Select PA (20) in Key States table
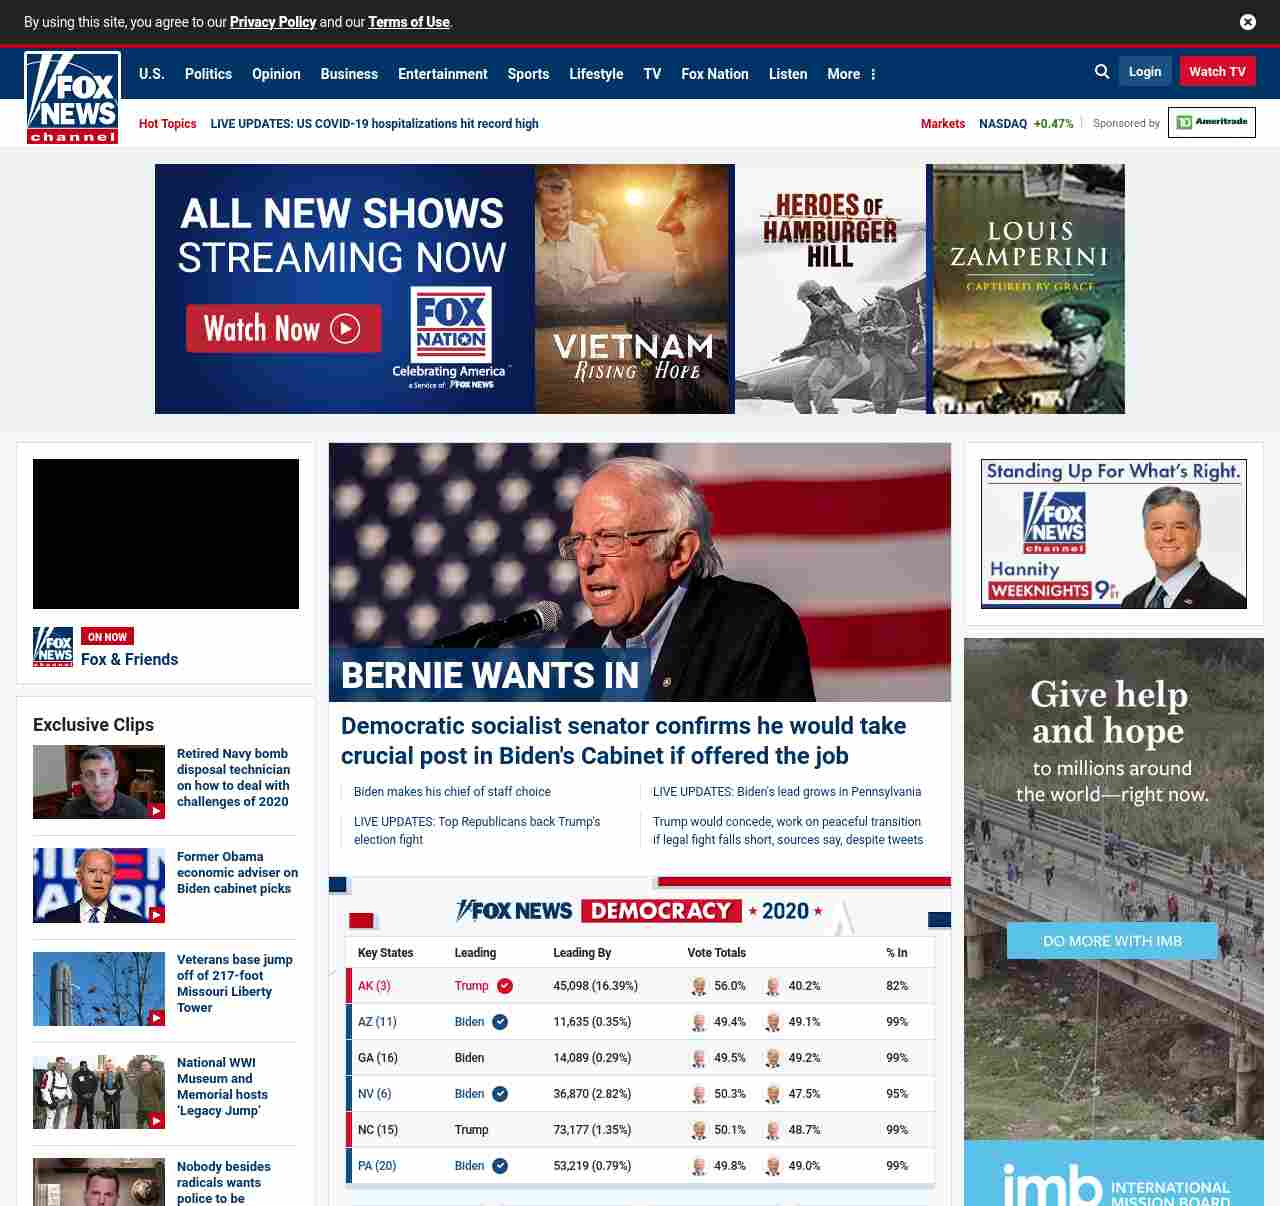Image resolution: width=1280 pixels, height=1206 pixels. click(x=377, y=1166)
